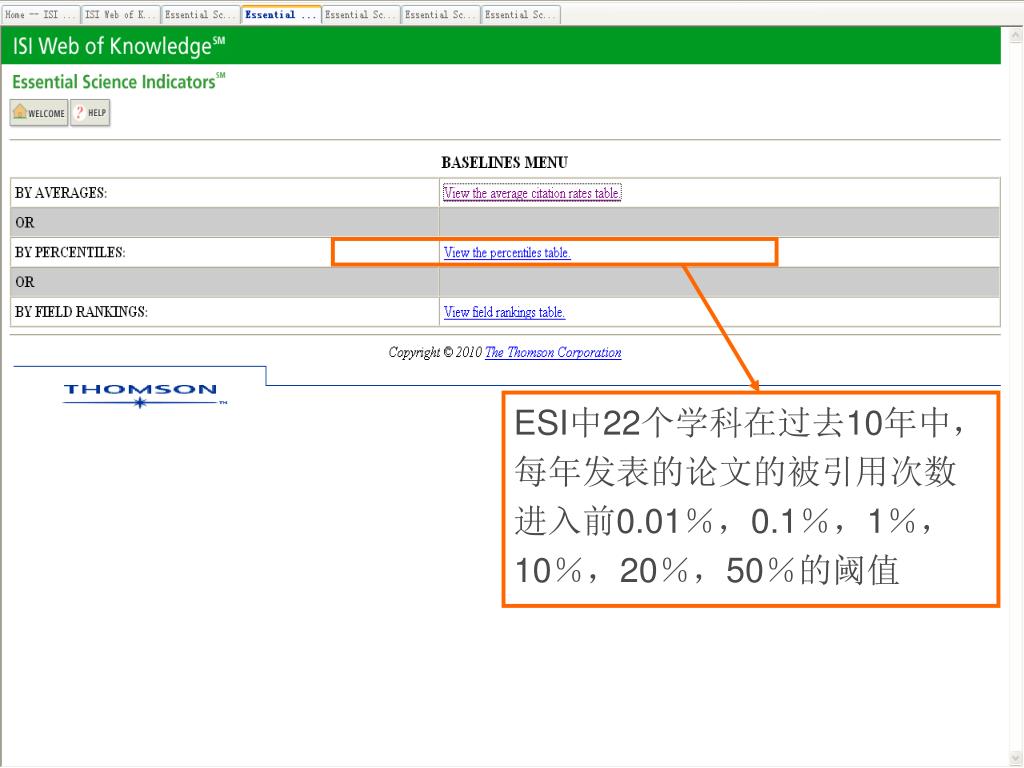Open the last 'Essential Sc...' tab
This screenshot has width=1024, height=768.
click(x=520, y=14)
